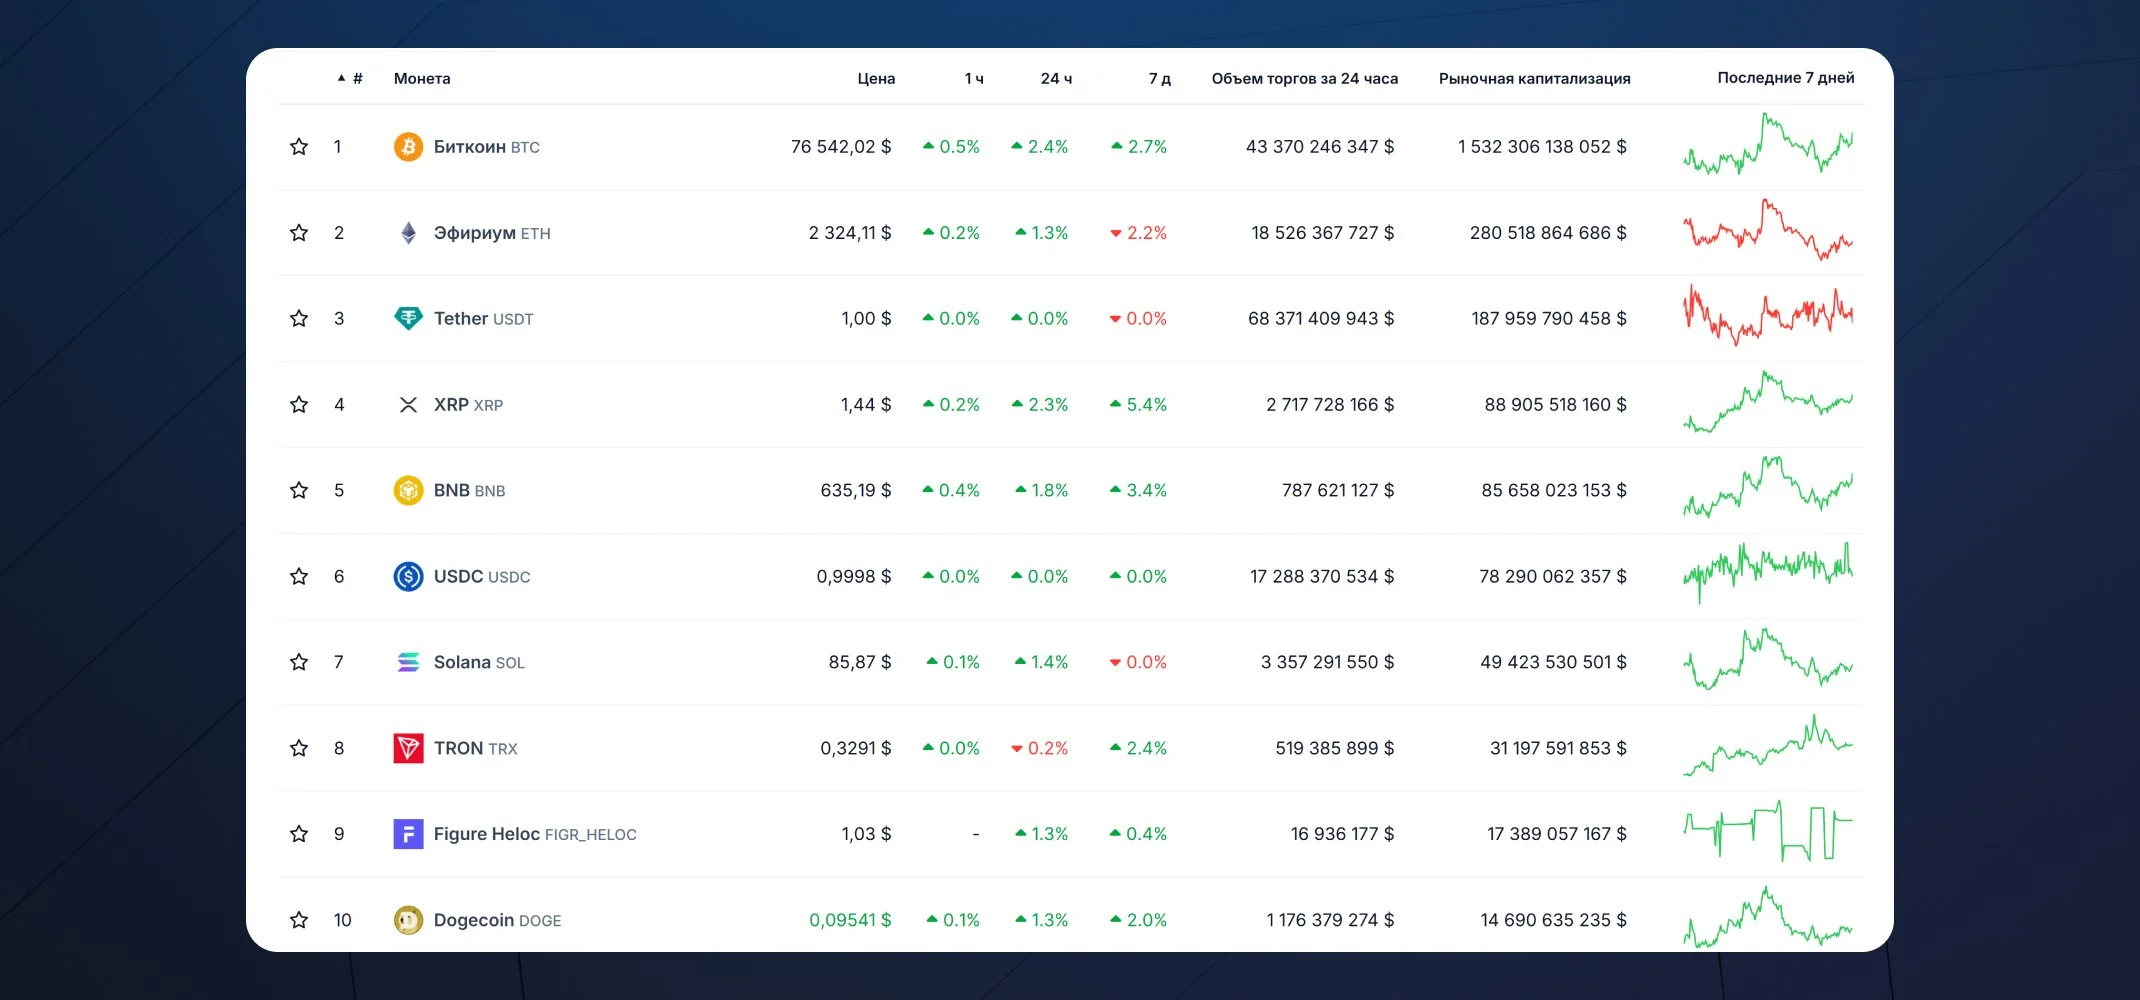Sort the table by rank number
Viewport: 2140px width, 1000px height.
coord(350,78)
